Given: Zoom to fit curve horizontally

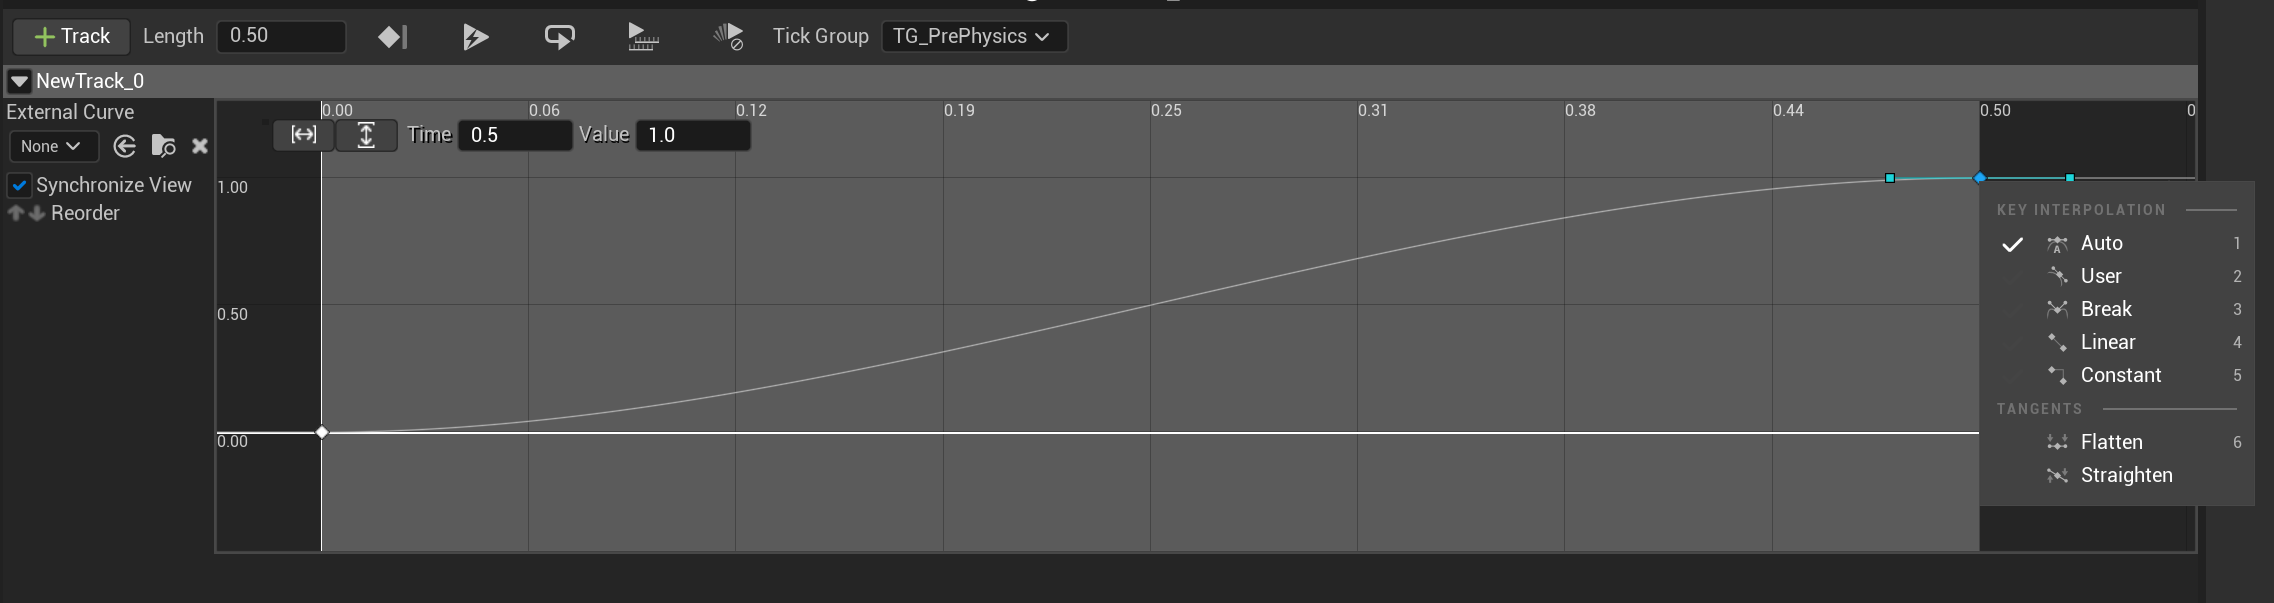Looking at the screenshot, I should click(303, 134).
